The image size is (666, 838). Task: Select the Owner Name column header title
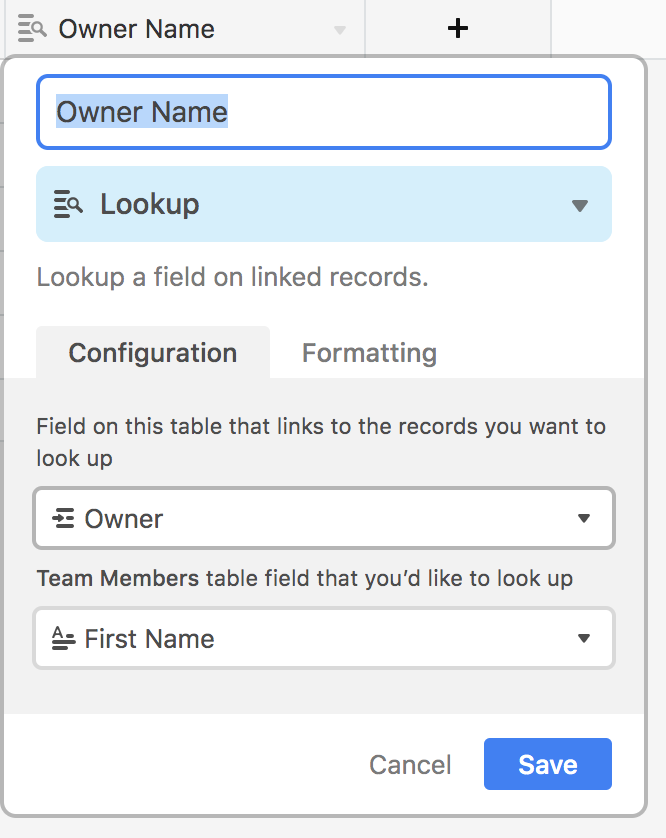pos(136,29)
